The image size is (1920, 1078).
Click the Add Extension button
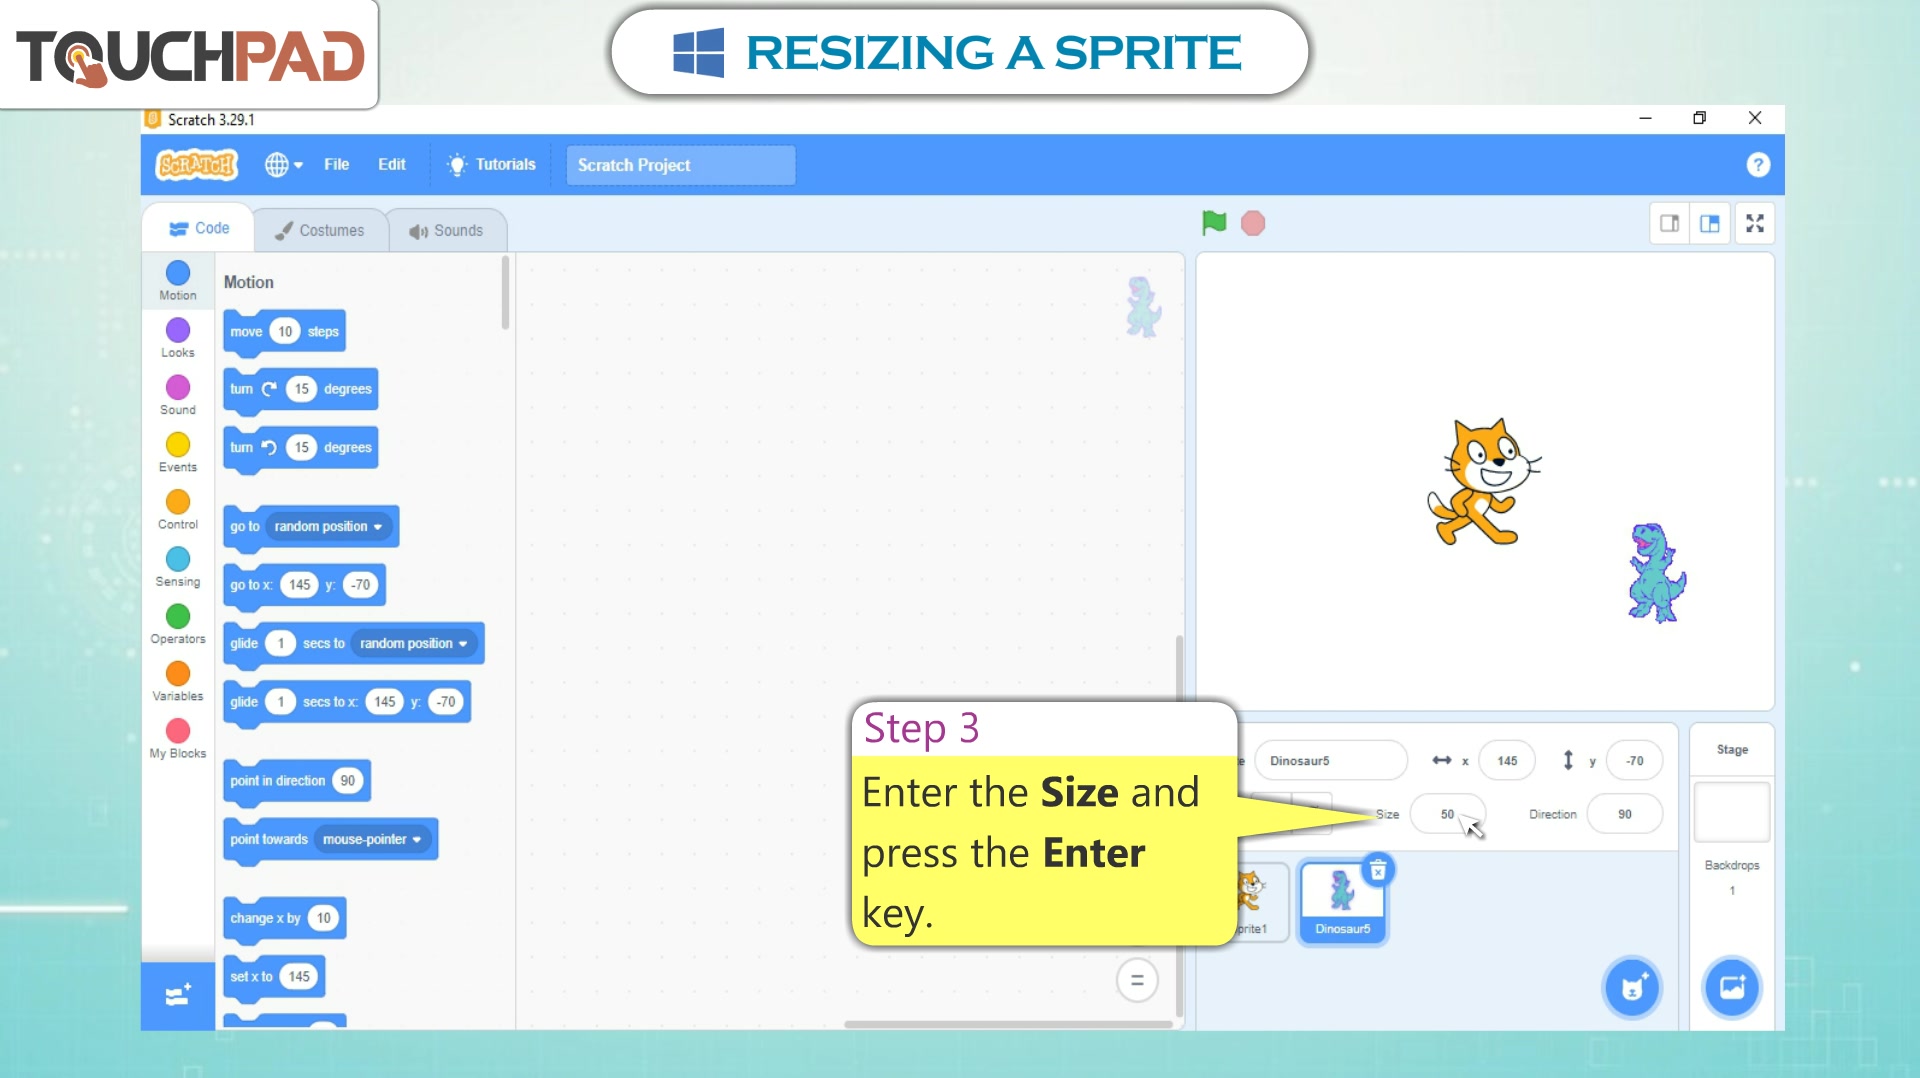coord(178,996)
